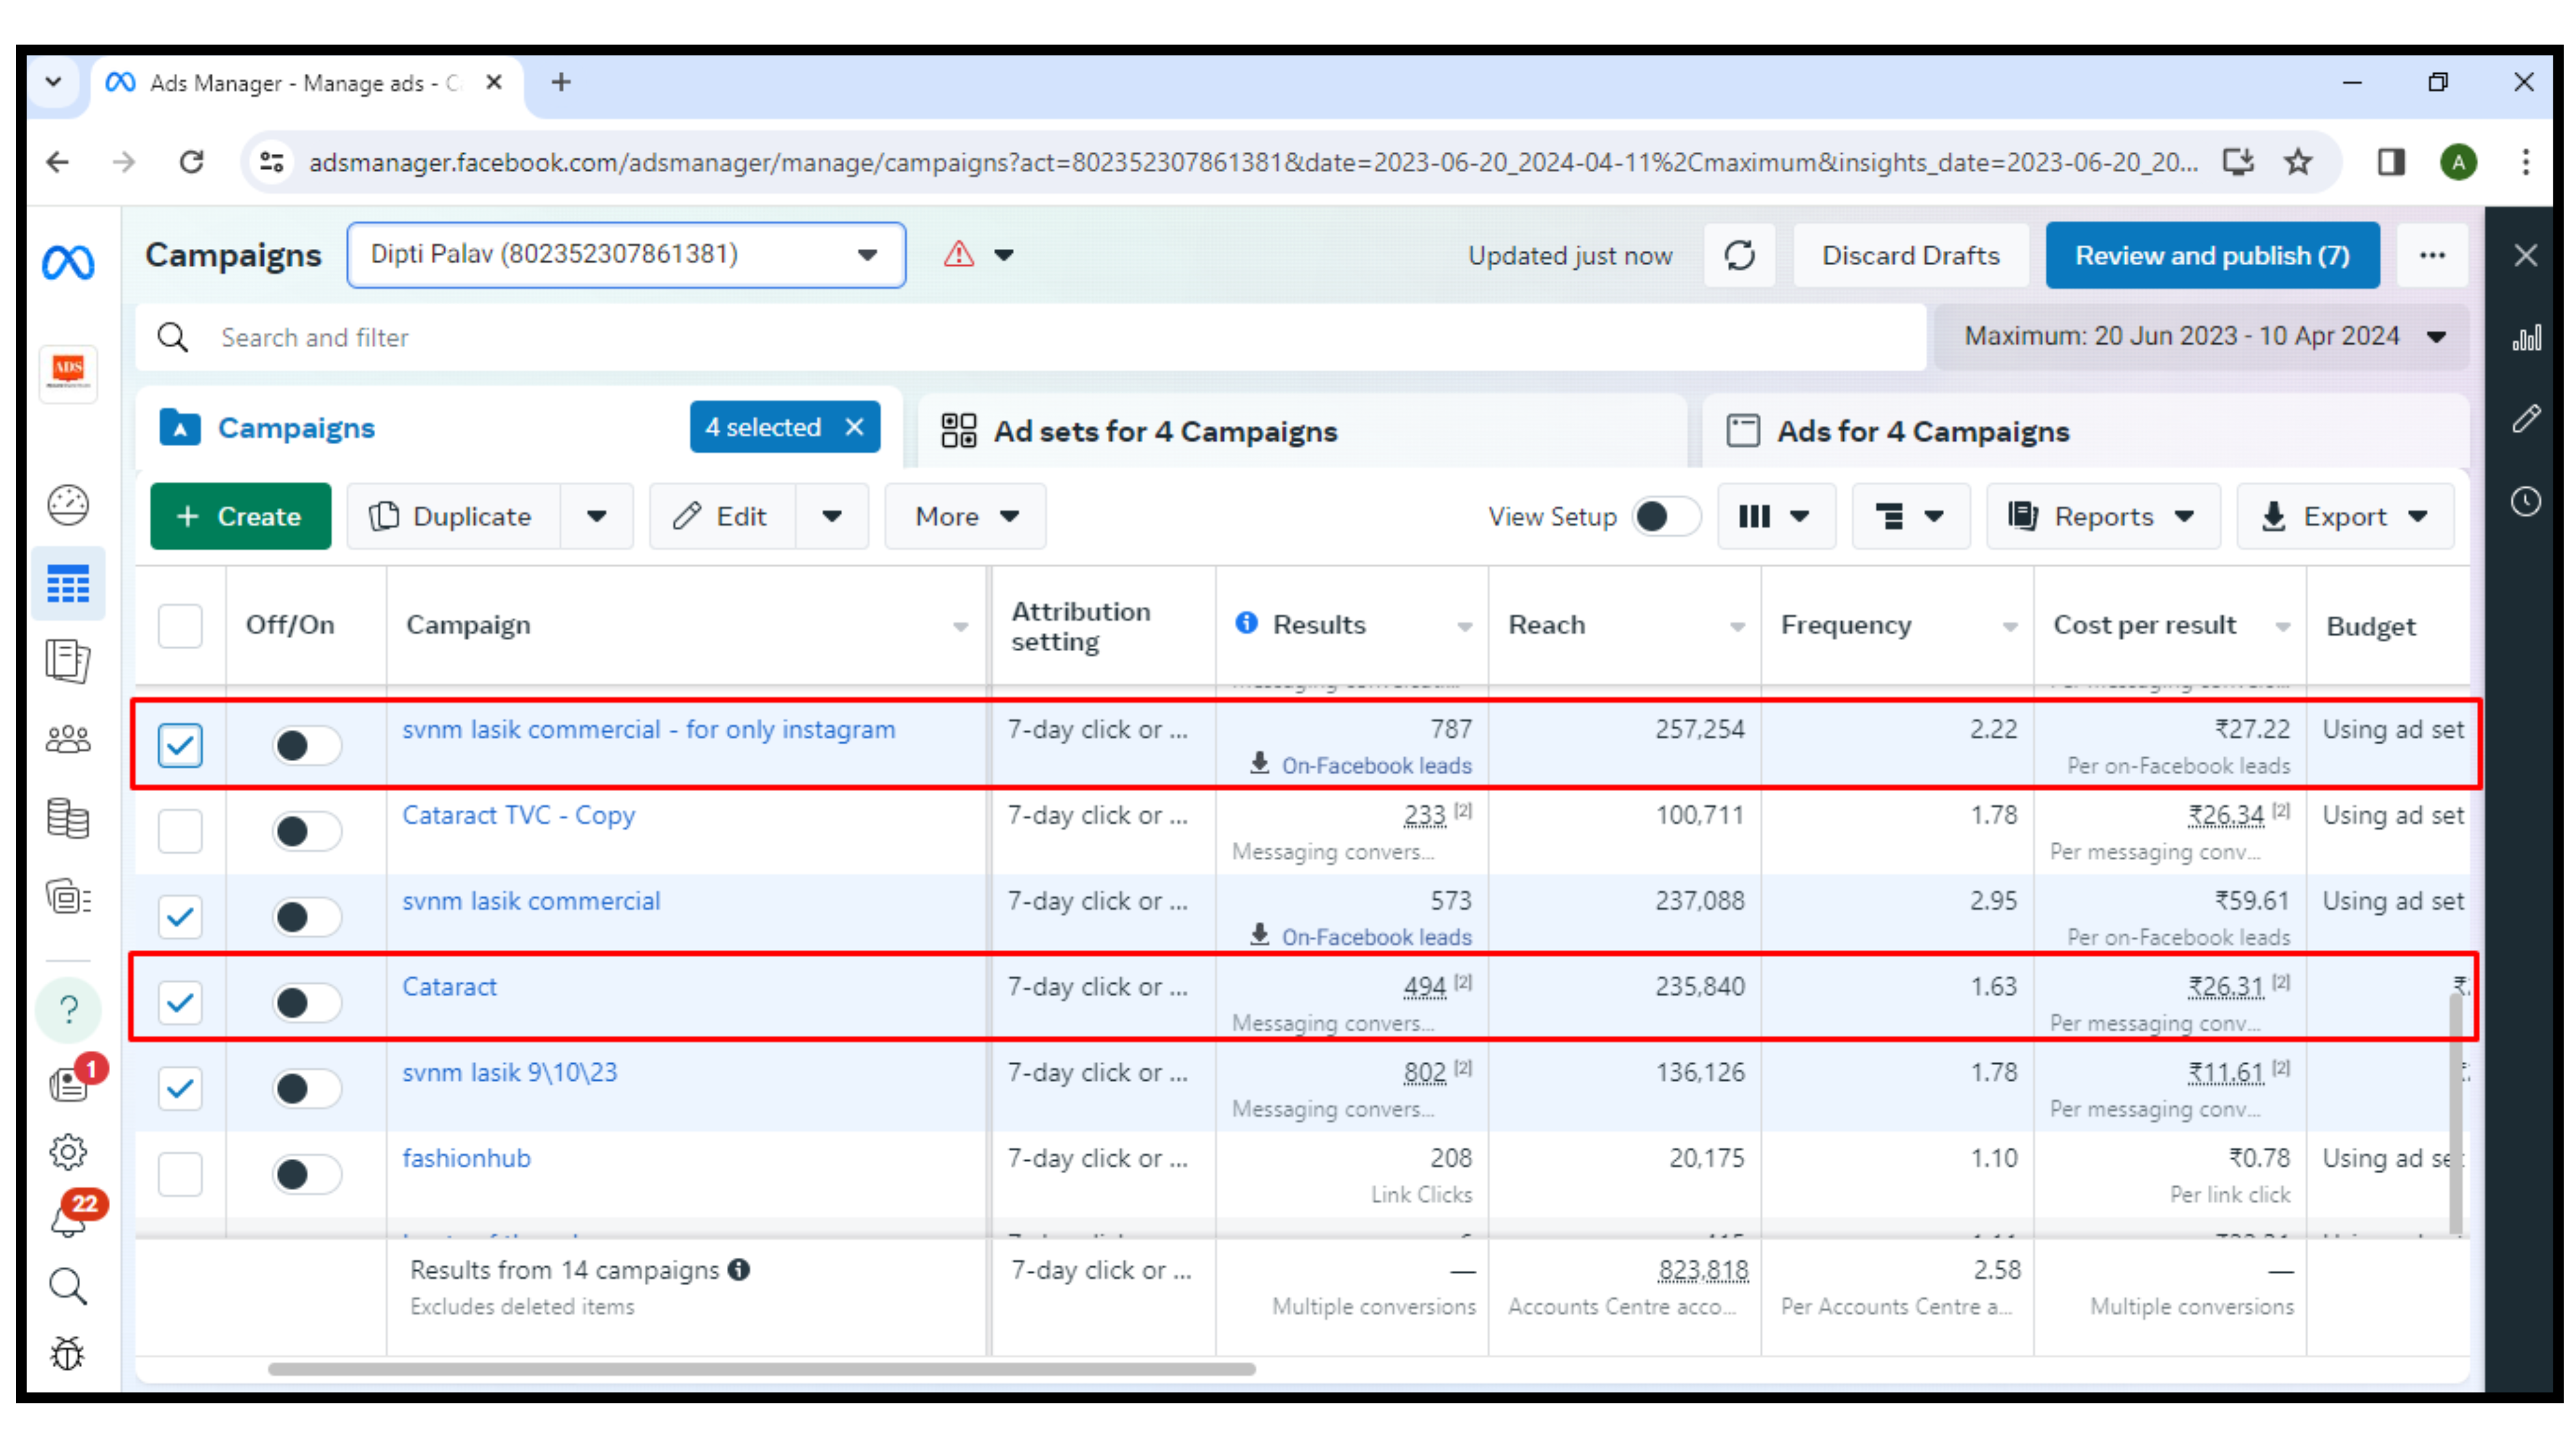Image resolution: width=2576 pixels, height=1435 pixels.
Task: Expand the Duplicate dropdown arrow
Action: [597, 516]
